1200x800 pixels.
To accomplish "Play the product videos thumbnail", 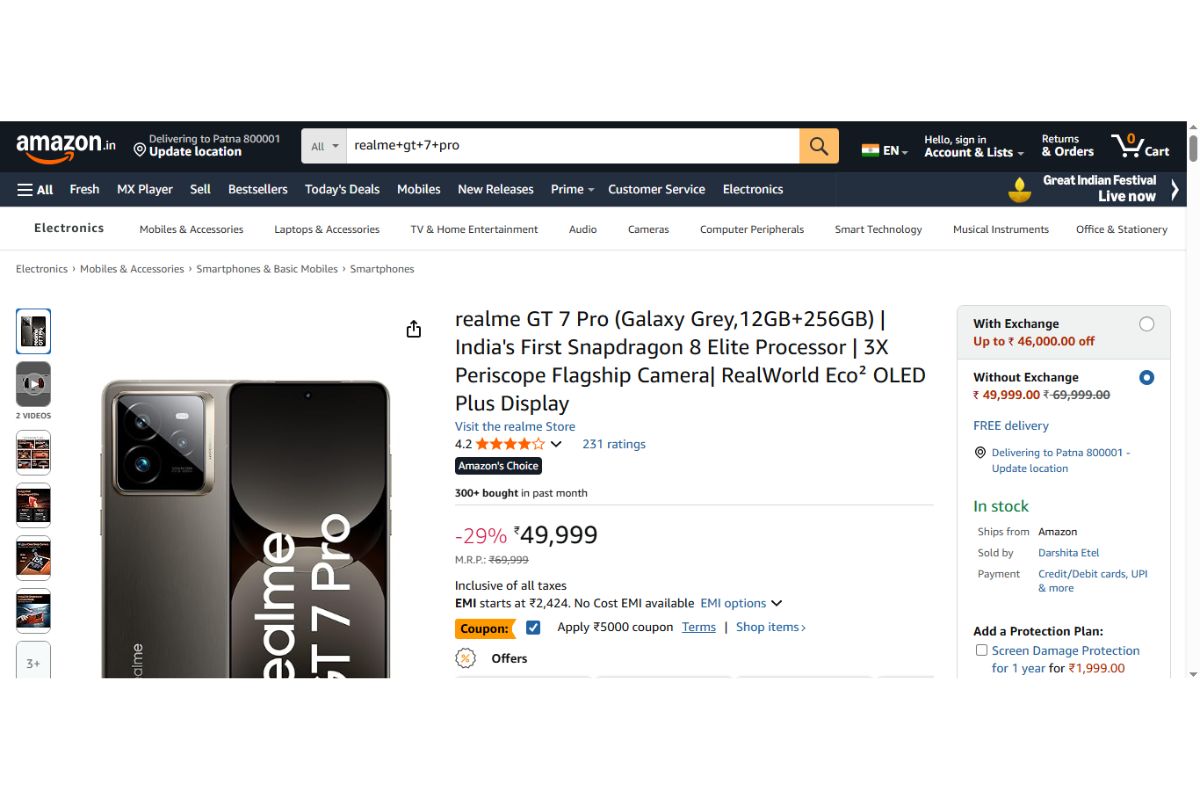I will [33, 383].
